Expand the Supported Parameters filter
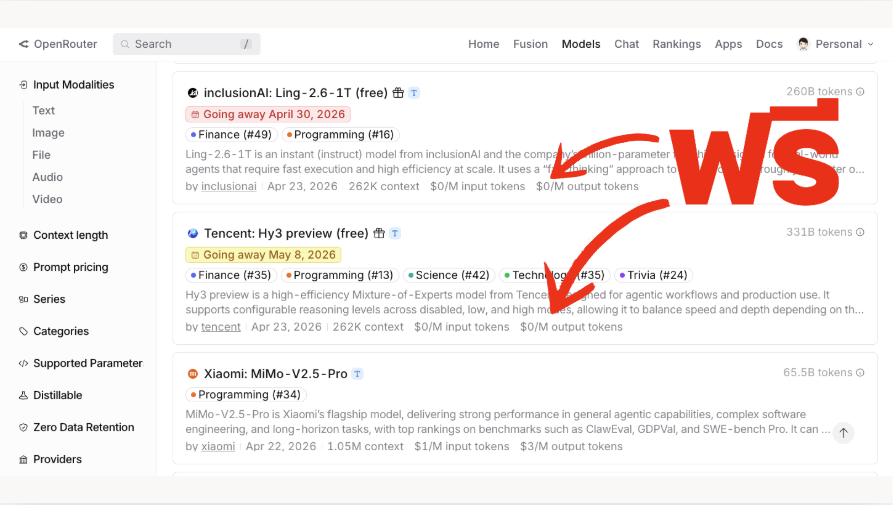Screen dimensions: 893x505 click(x=88, y=363)
